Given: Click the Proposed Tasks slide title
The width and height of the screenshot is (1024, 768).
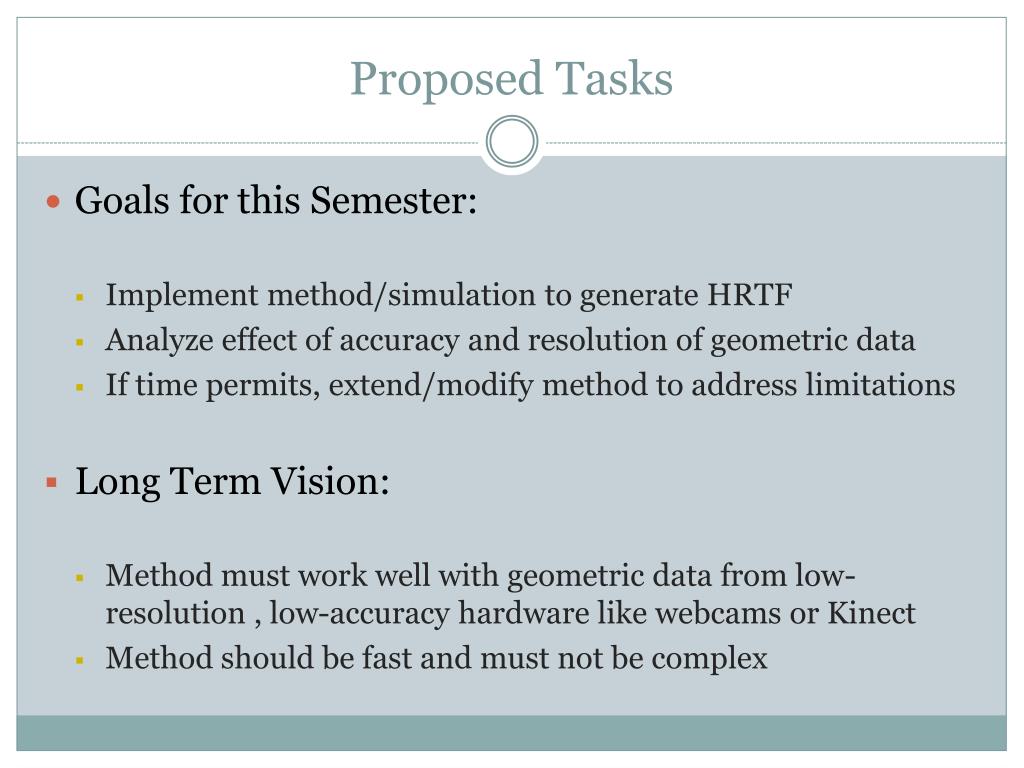Looking at the screenshot, I should click(511, 79).
